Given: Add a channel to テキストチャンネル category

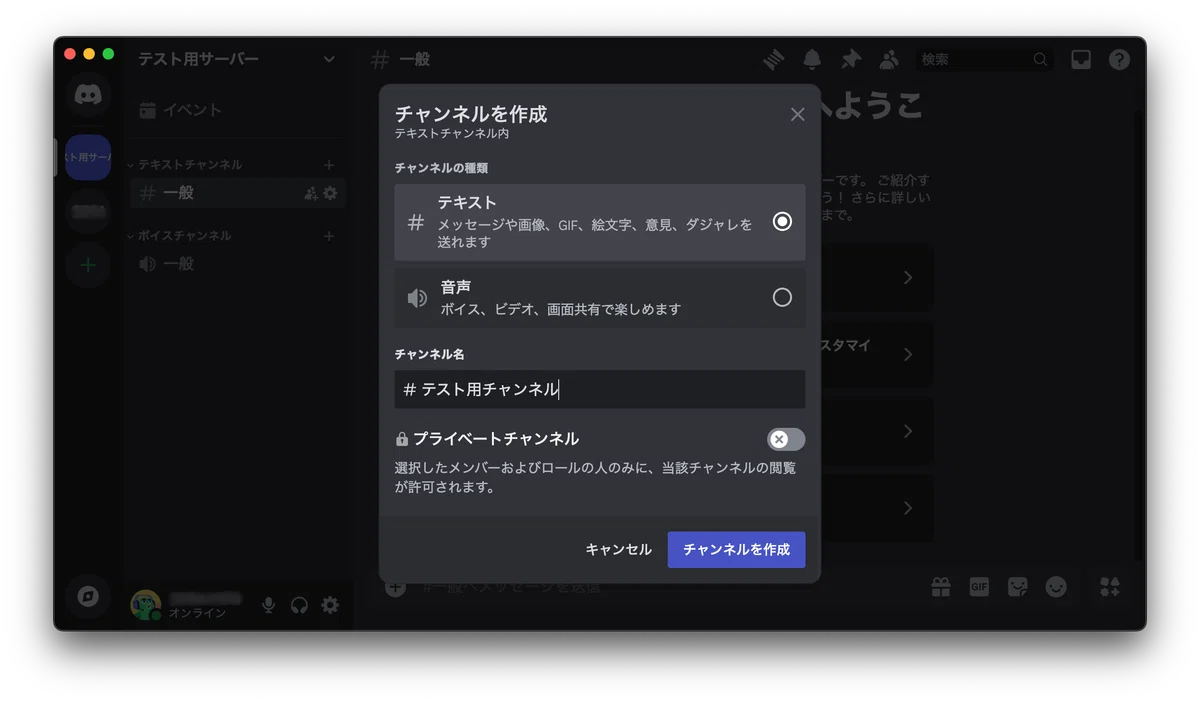Looking at the screenshot, I should (x=329, y=164).
